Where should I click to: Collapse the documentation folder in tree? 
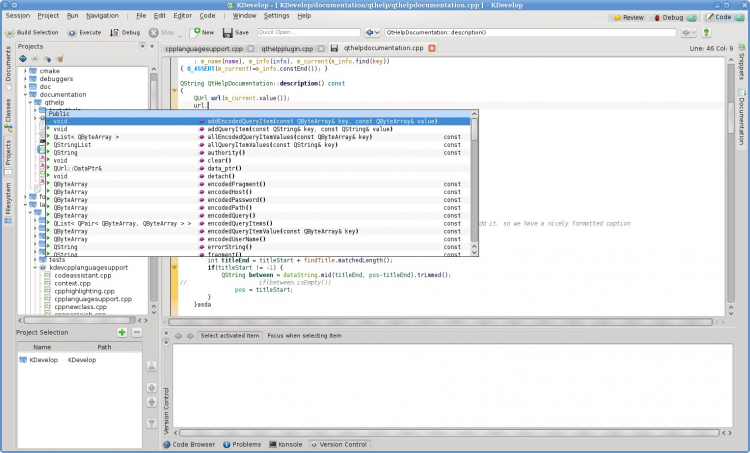point(25,94)
